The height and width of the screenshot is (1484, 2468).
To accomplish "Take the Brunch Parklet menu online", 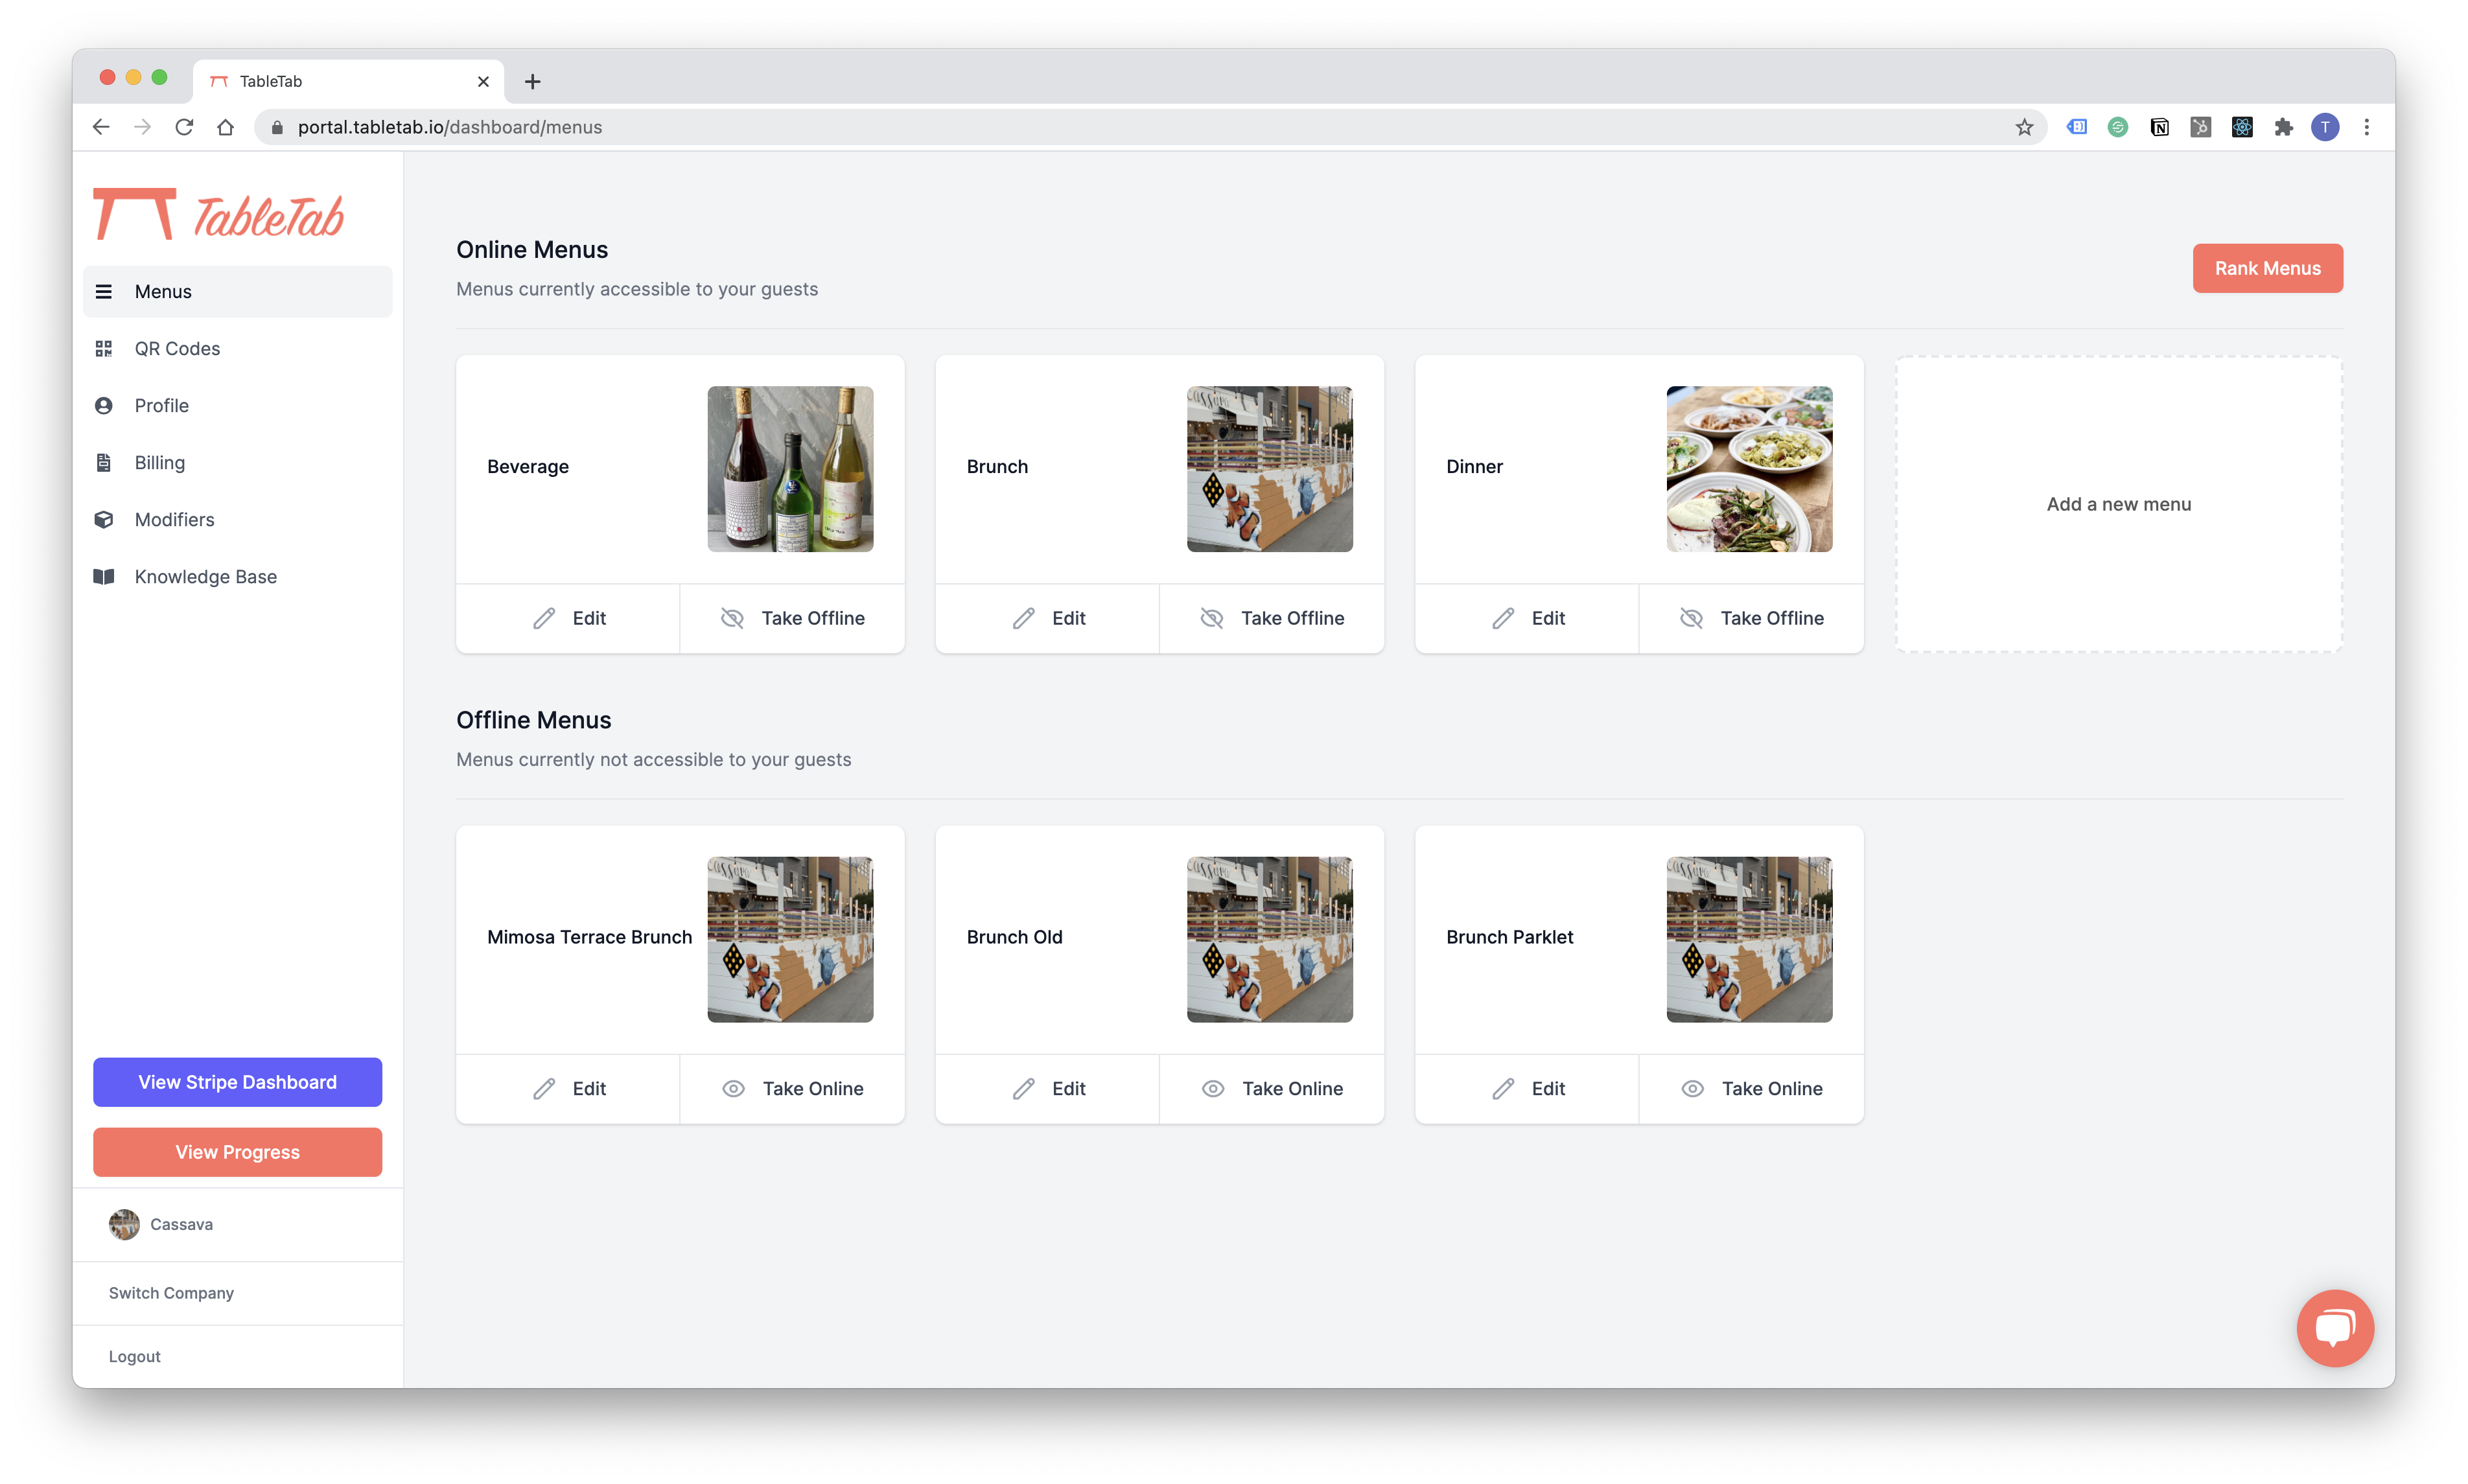I will coord(1751,1088).
